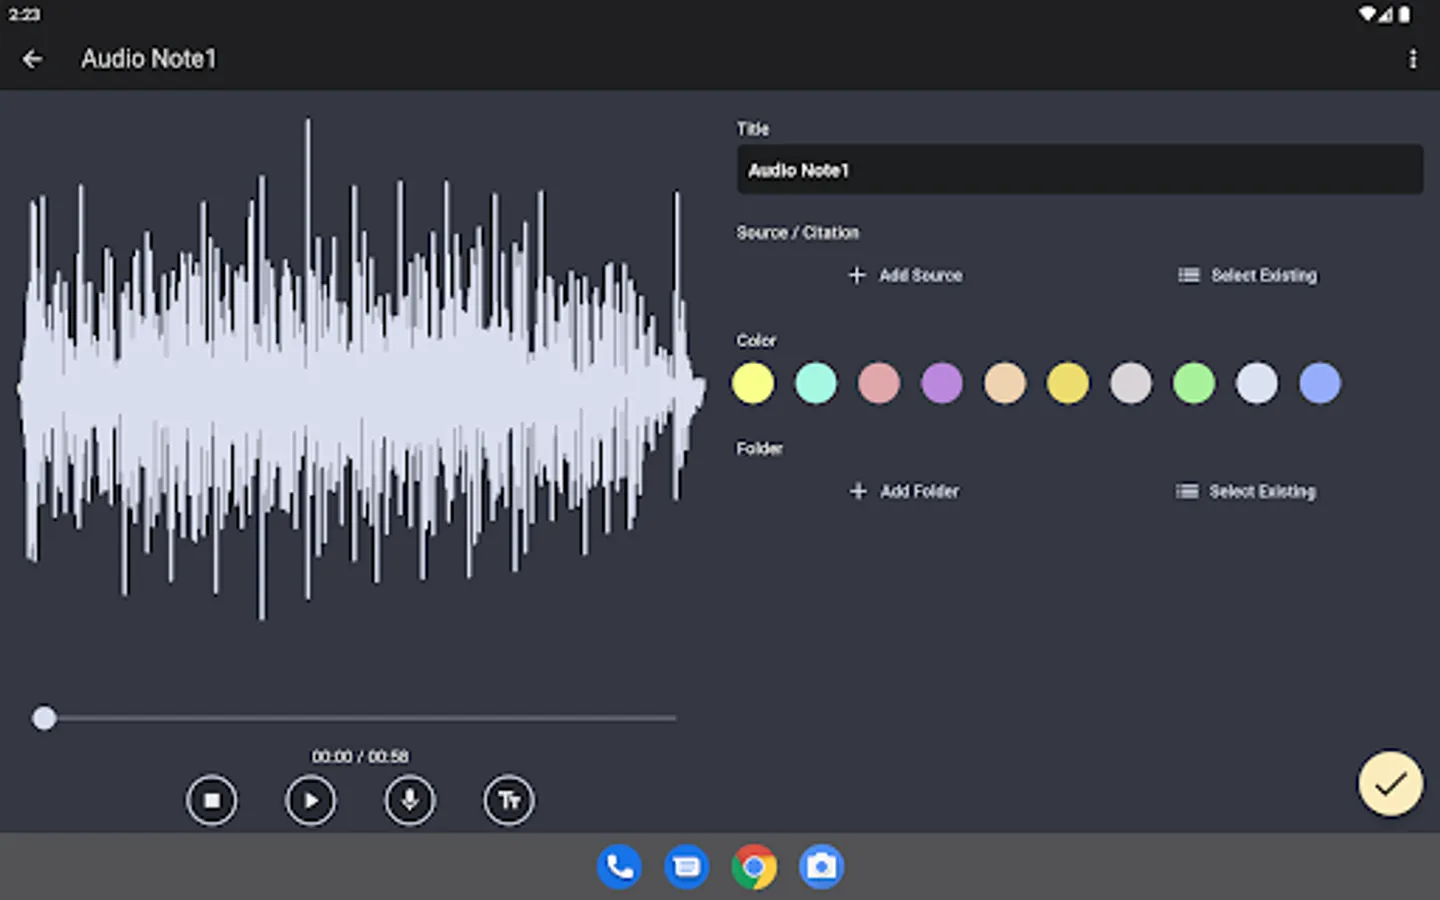Choose the mint teal color swatch
This screenshot has height=900, width=1440.
point(816,383)
